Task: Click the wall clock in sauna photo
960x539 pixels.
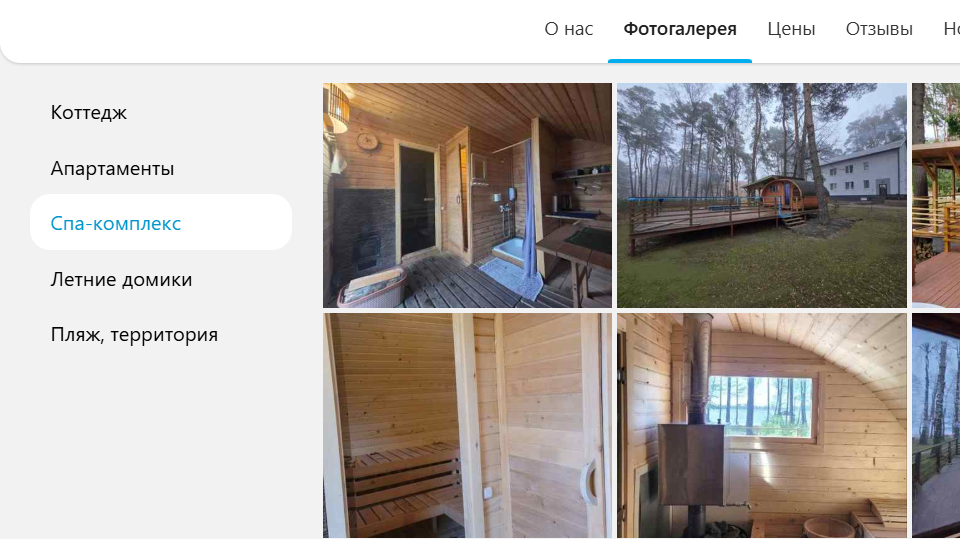Action: (367, 141)
